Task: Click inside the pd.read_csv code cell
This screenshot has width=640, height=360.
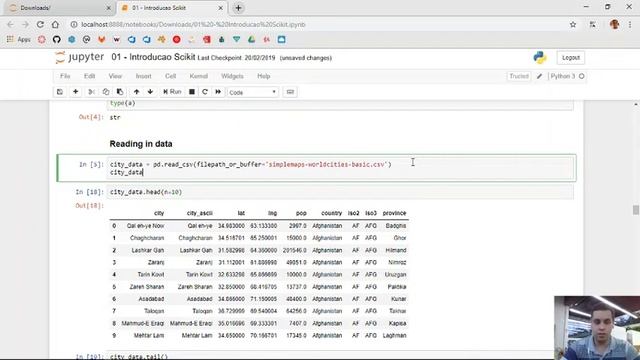Action: [341, 168]
